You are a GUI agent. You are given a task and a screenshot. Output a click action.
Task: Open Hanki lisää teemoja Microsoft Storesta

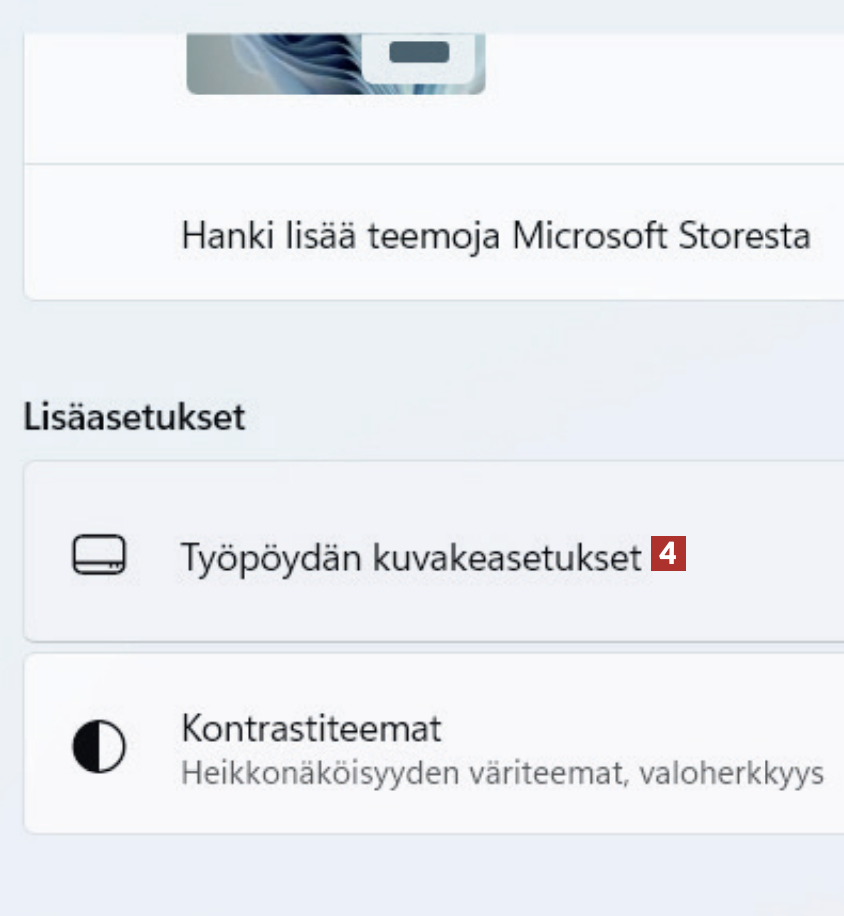[495, 237]
